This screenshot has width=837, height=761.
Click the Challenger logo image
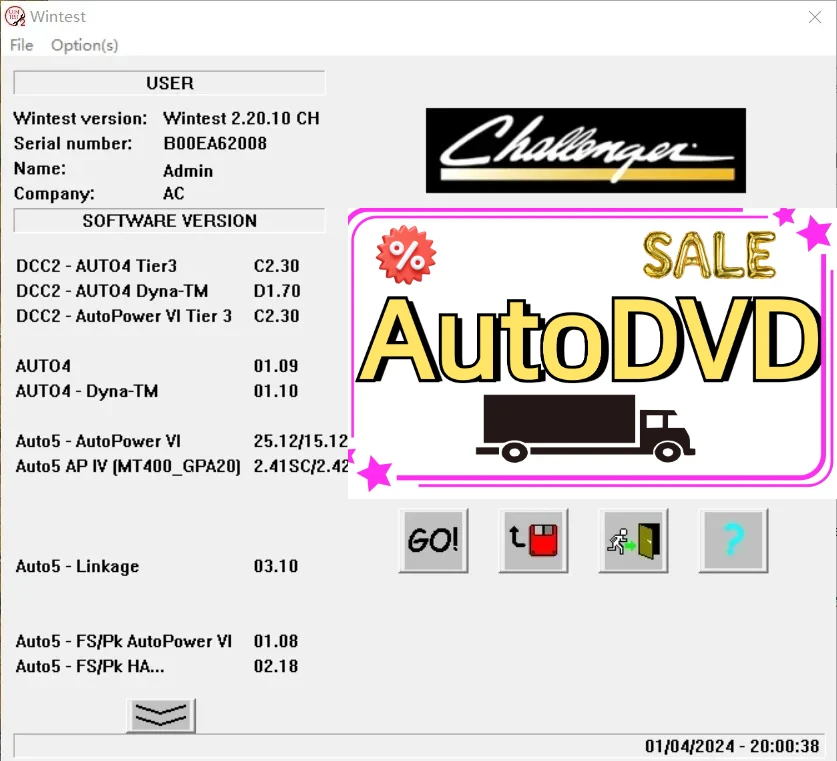pyautogui.click(x=586, y=150)
